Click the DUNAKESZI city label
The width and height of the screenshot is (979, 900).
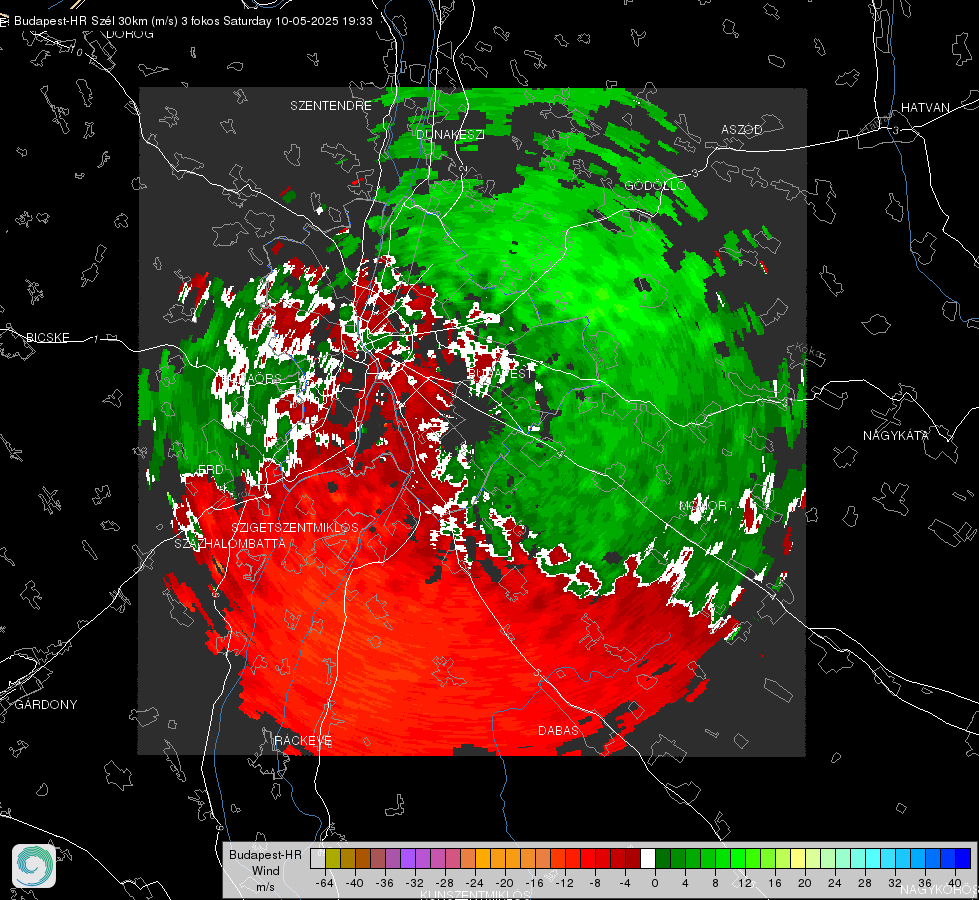(x=450, y=135)
